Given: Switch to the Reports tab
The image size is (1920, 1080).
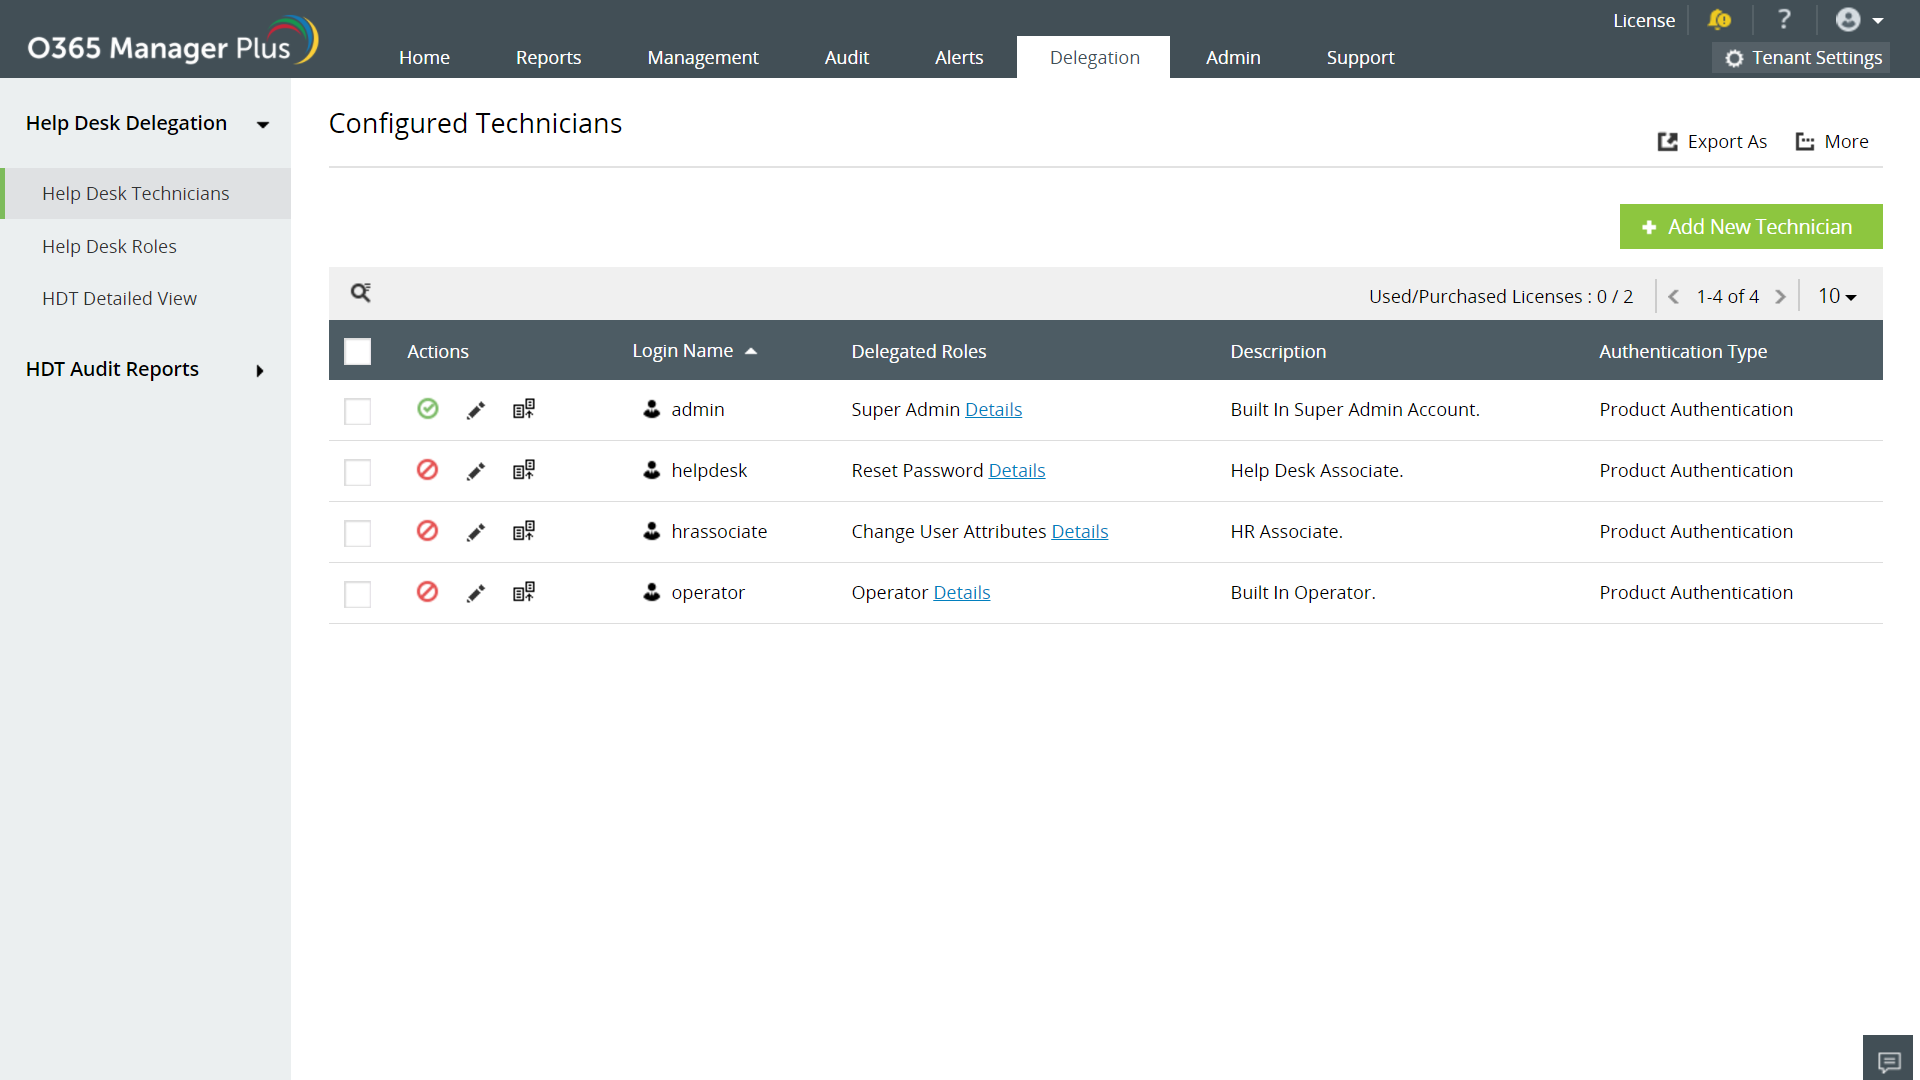Looking at the screenshot, I should [x=548, y=57].
